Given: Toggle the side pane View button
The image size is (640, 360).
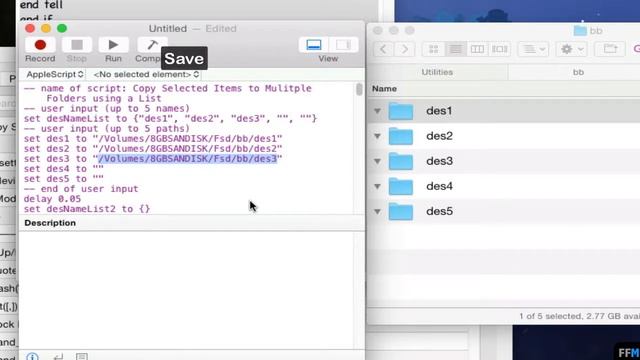Looking at the screenshot, I should pos(343,45).
